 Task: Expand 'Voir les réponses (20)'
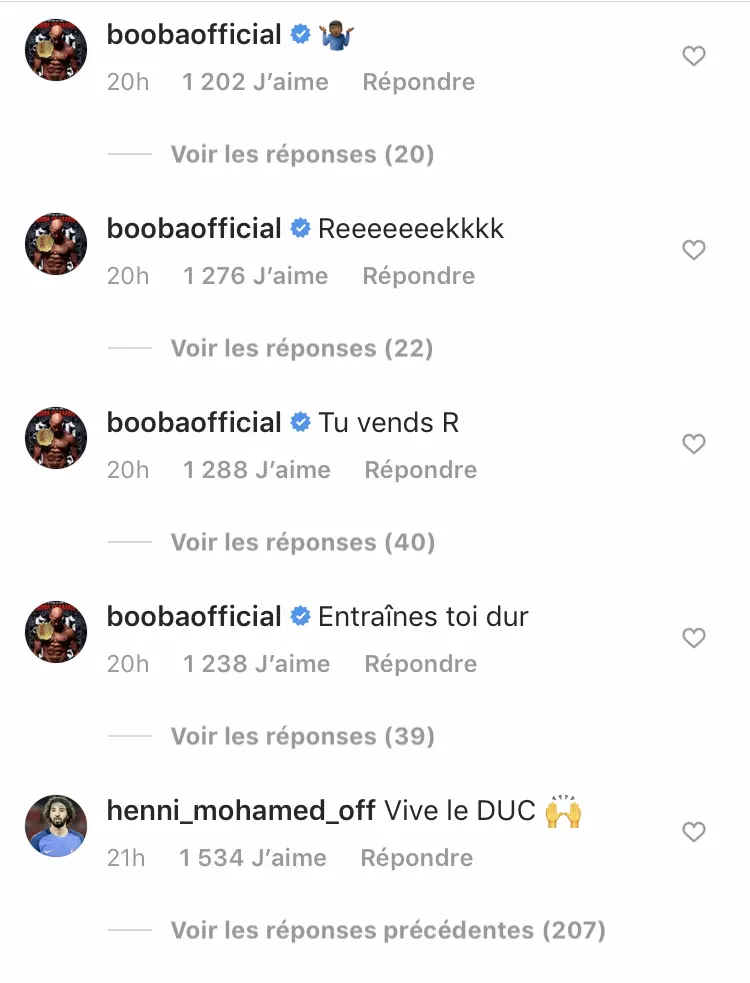[302, 154]
